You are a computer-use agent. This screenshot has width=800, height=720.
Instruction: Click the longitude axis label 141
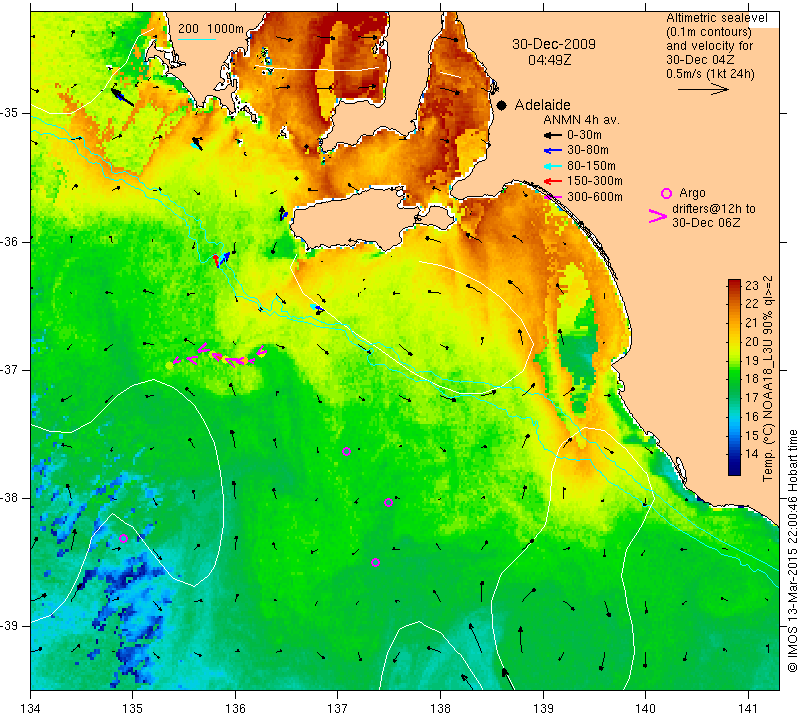[748, 709]
